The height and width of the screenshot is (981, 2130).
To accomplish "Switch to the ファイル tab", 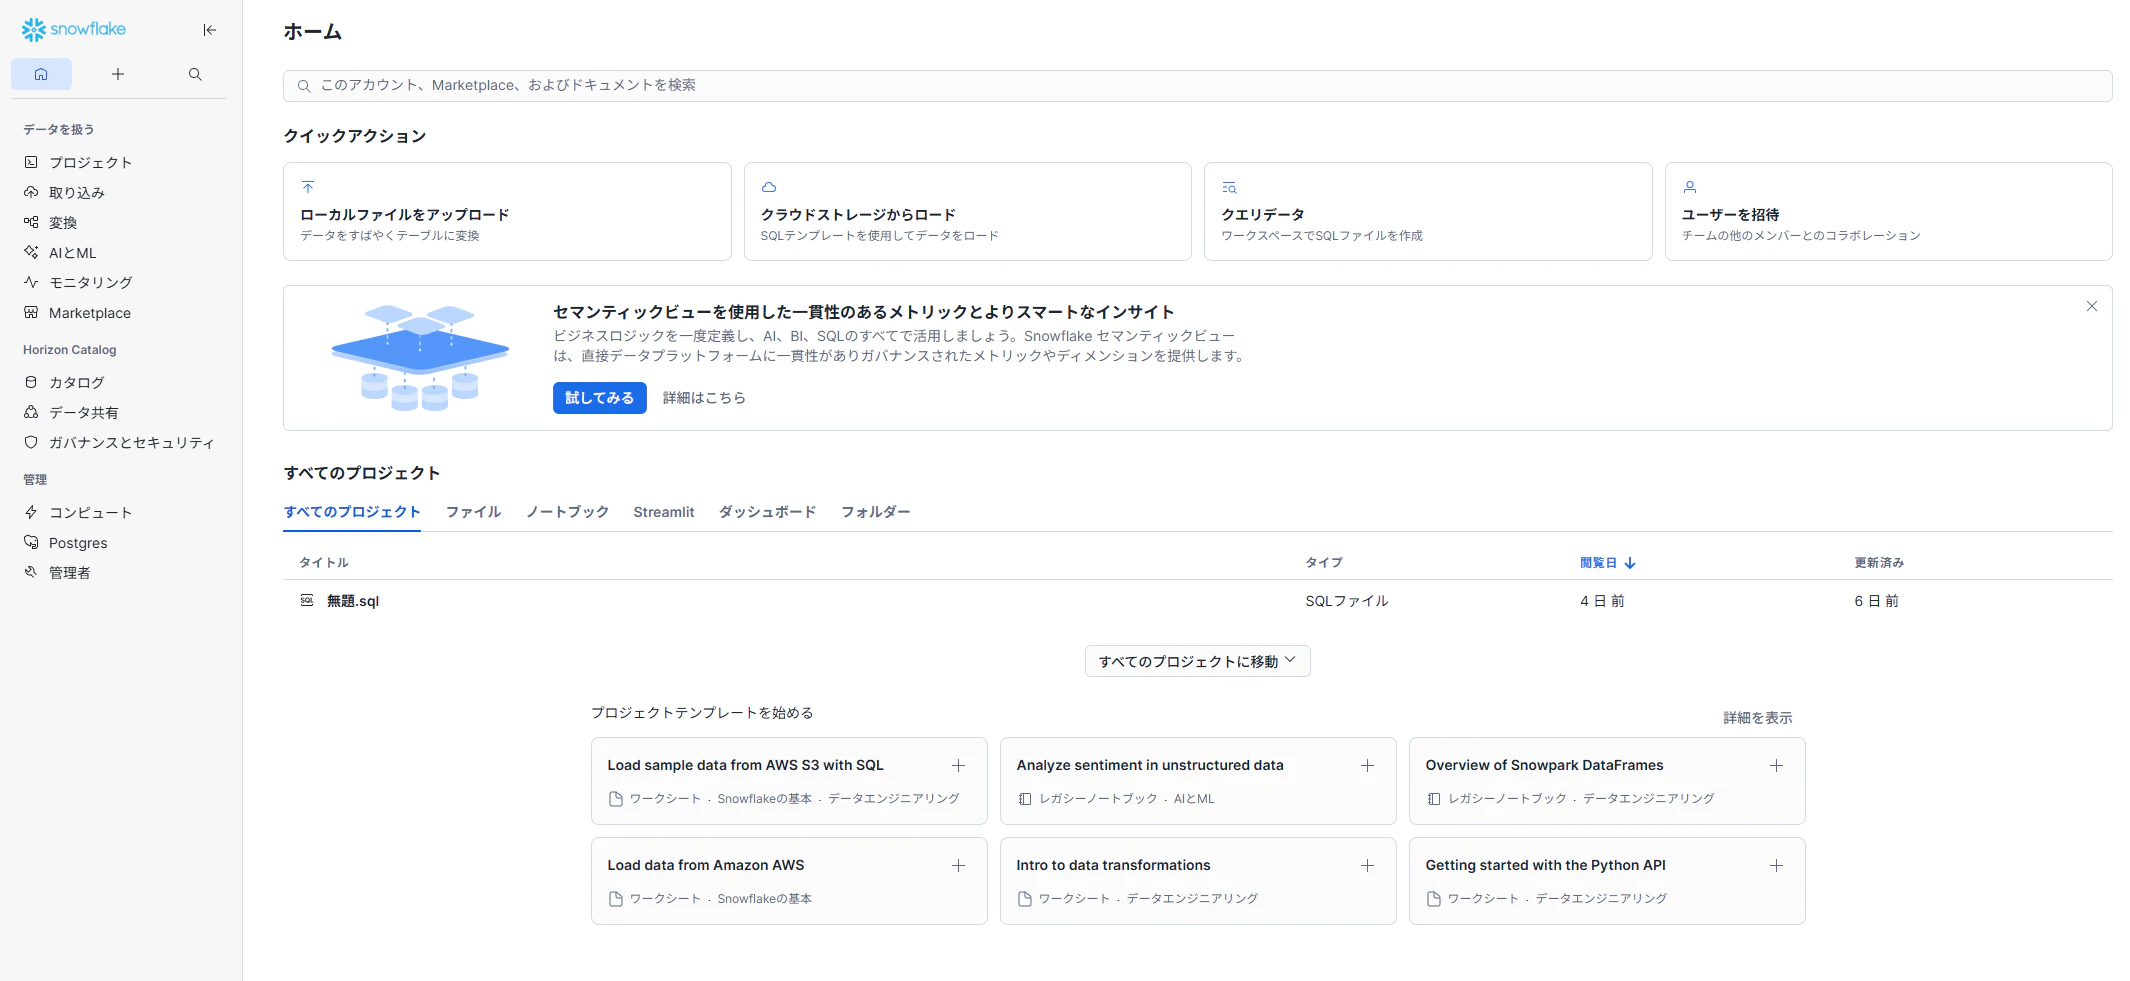I will pyautogui.click(x=474, y=512).
